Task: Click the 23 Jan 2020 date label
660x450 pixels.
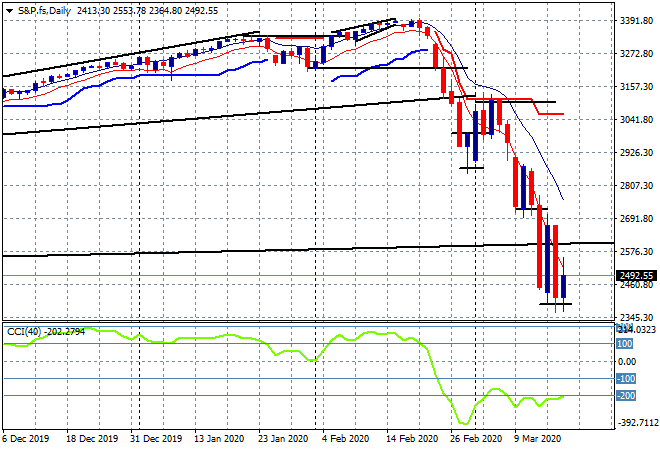Action: (283, 439)
